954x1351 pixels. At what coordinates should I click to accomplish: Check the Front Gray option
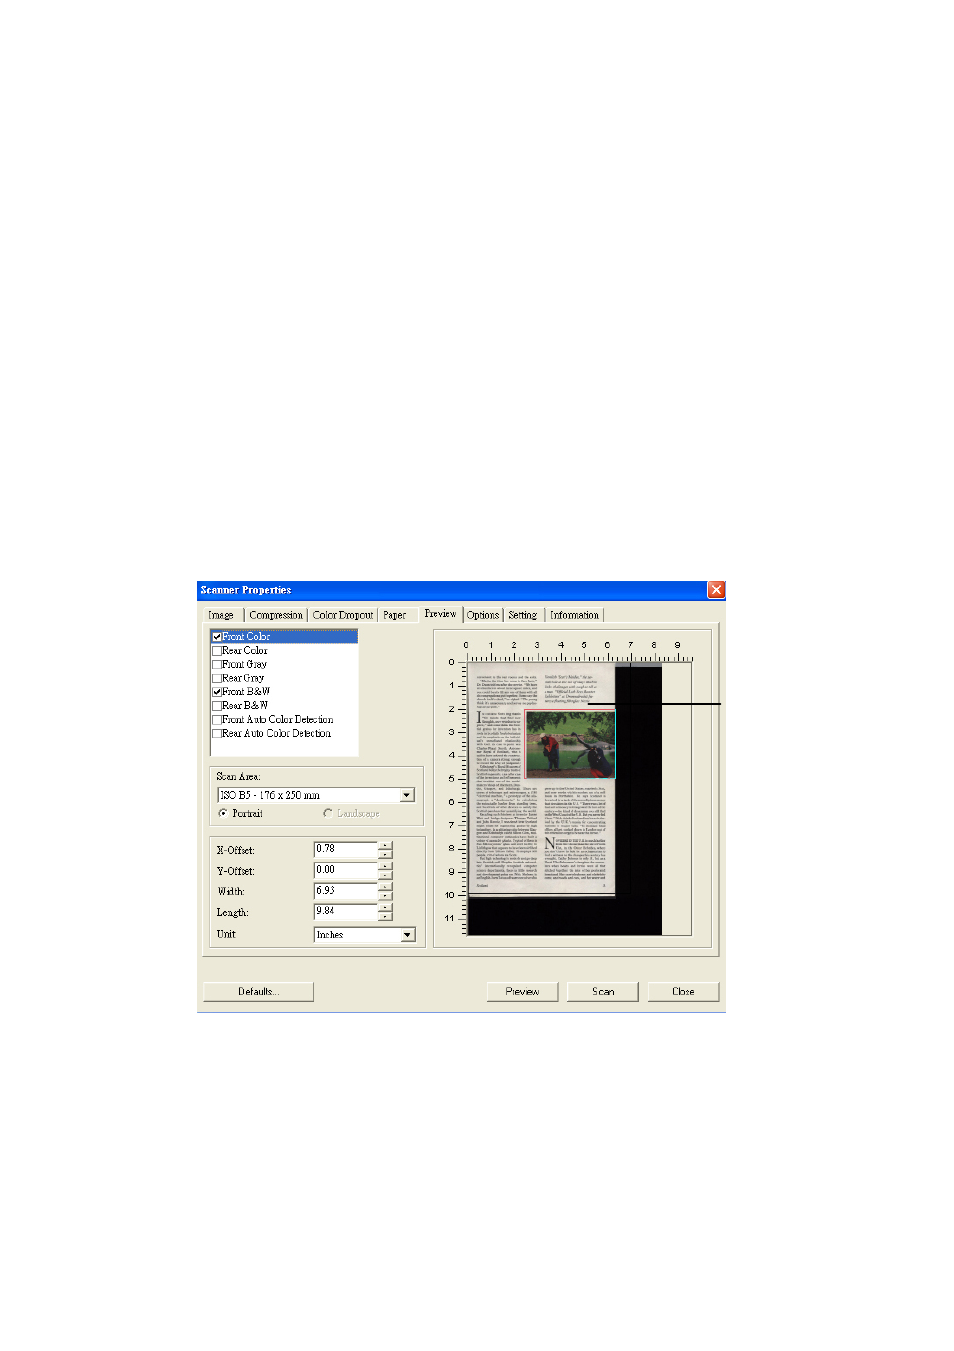tap(217, 665)
